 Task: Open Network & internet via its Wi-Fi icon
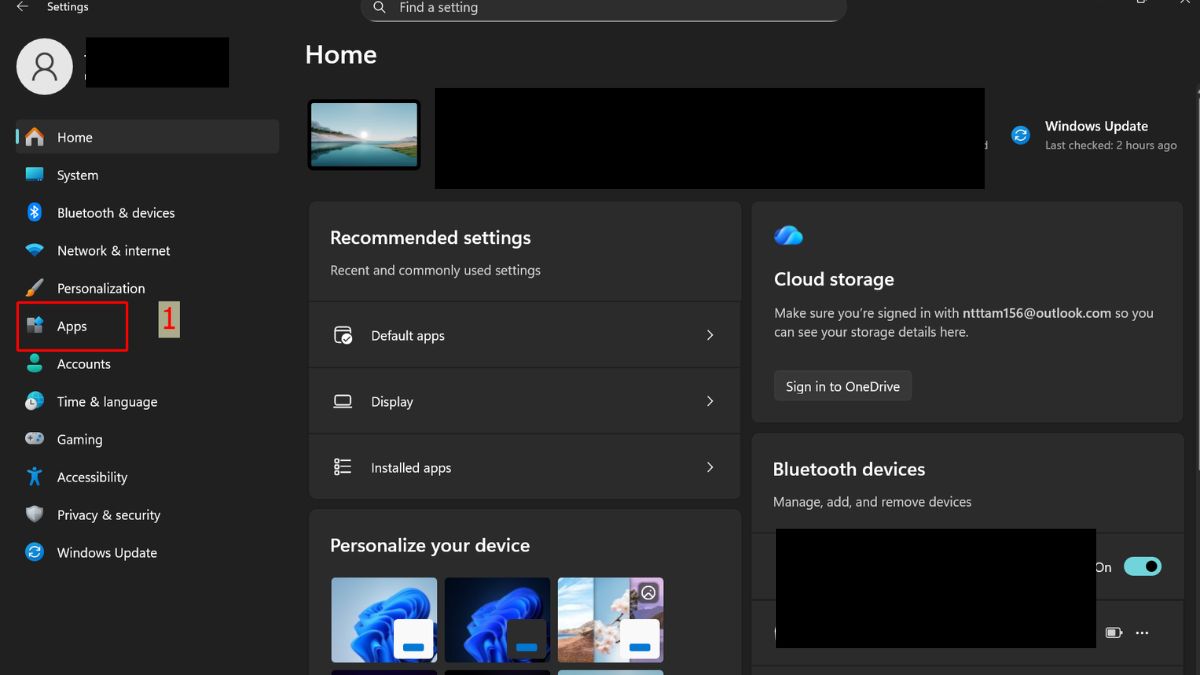(x=34, y=251)
